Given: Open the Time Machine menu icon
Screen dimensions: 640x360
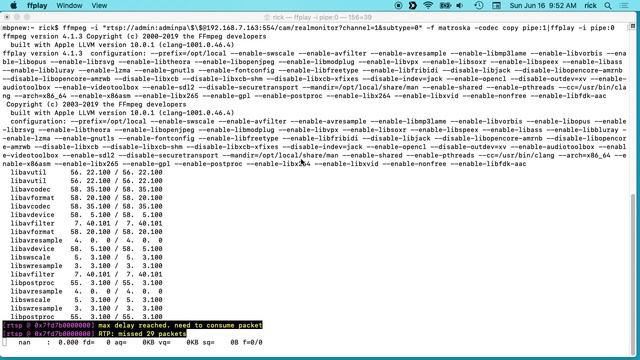Looking at the screenshot, I should [479, 5].
